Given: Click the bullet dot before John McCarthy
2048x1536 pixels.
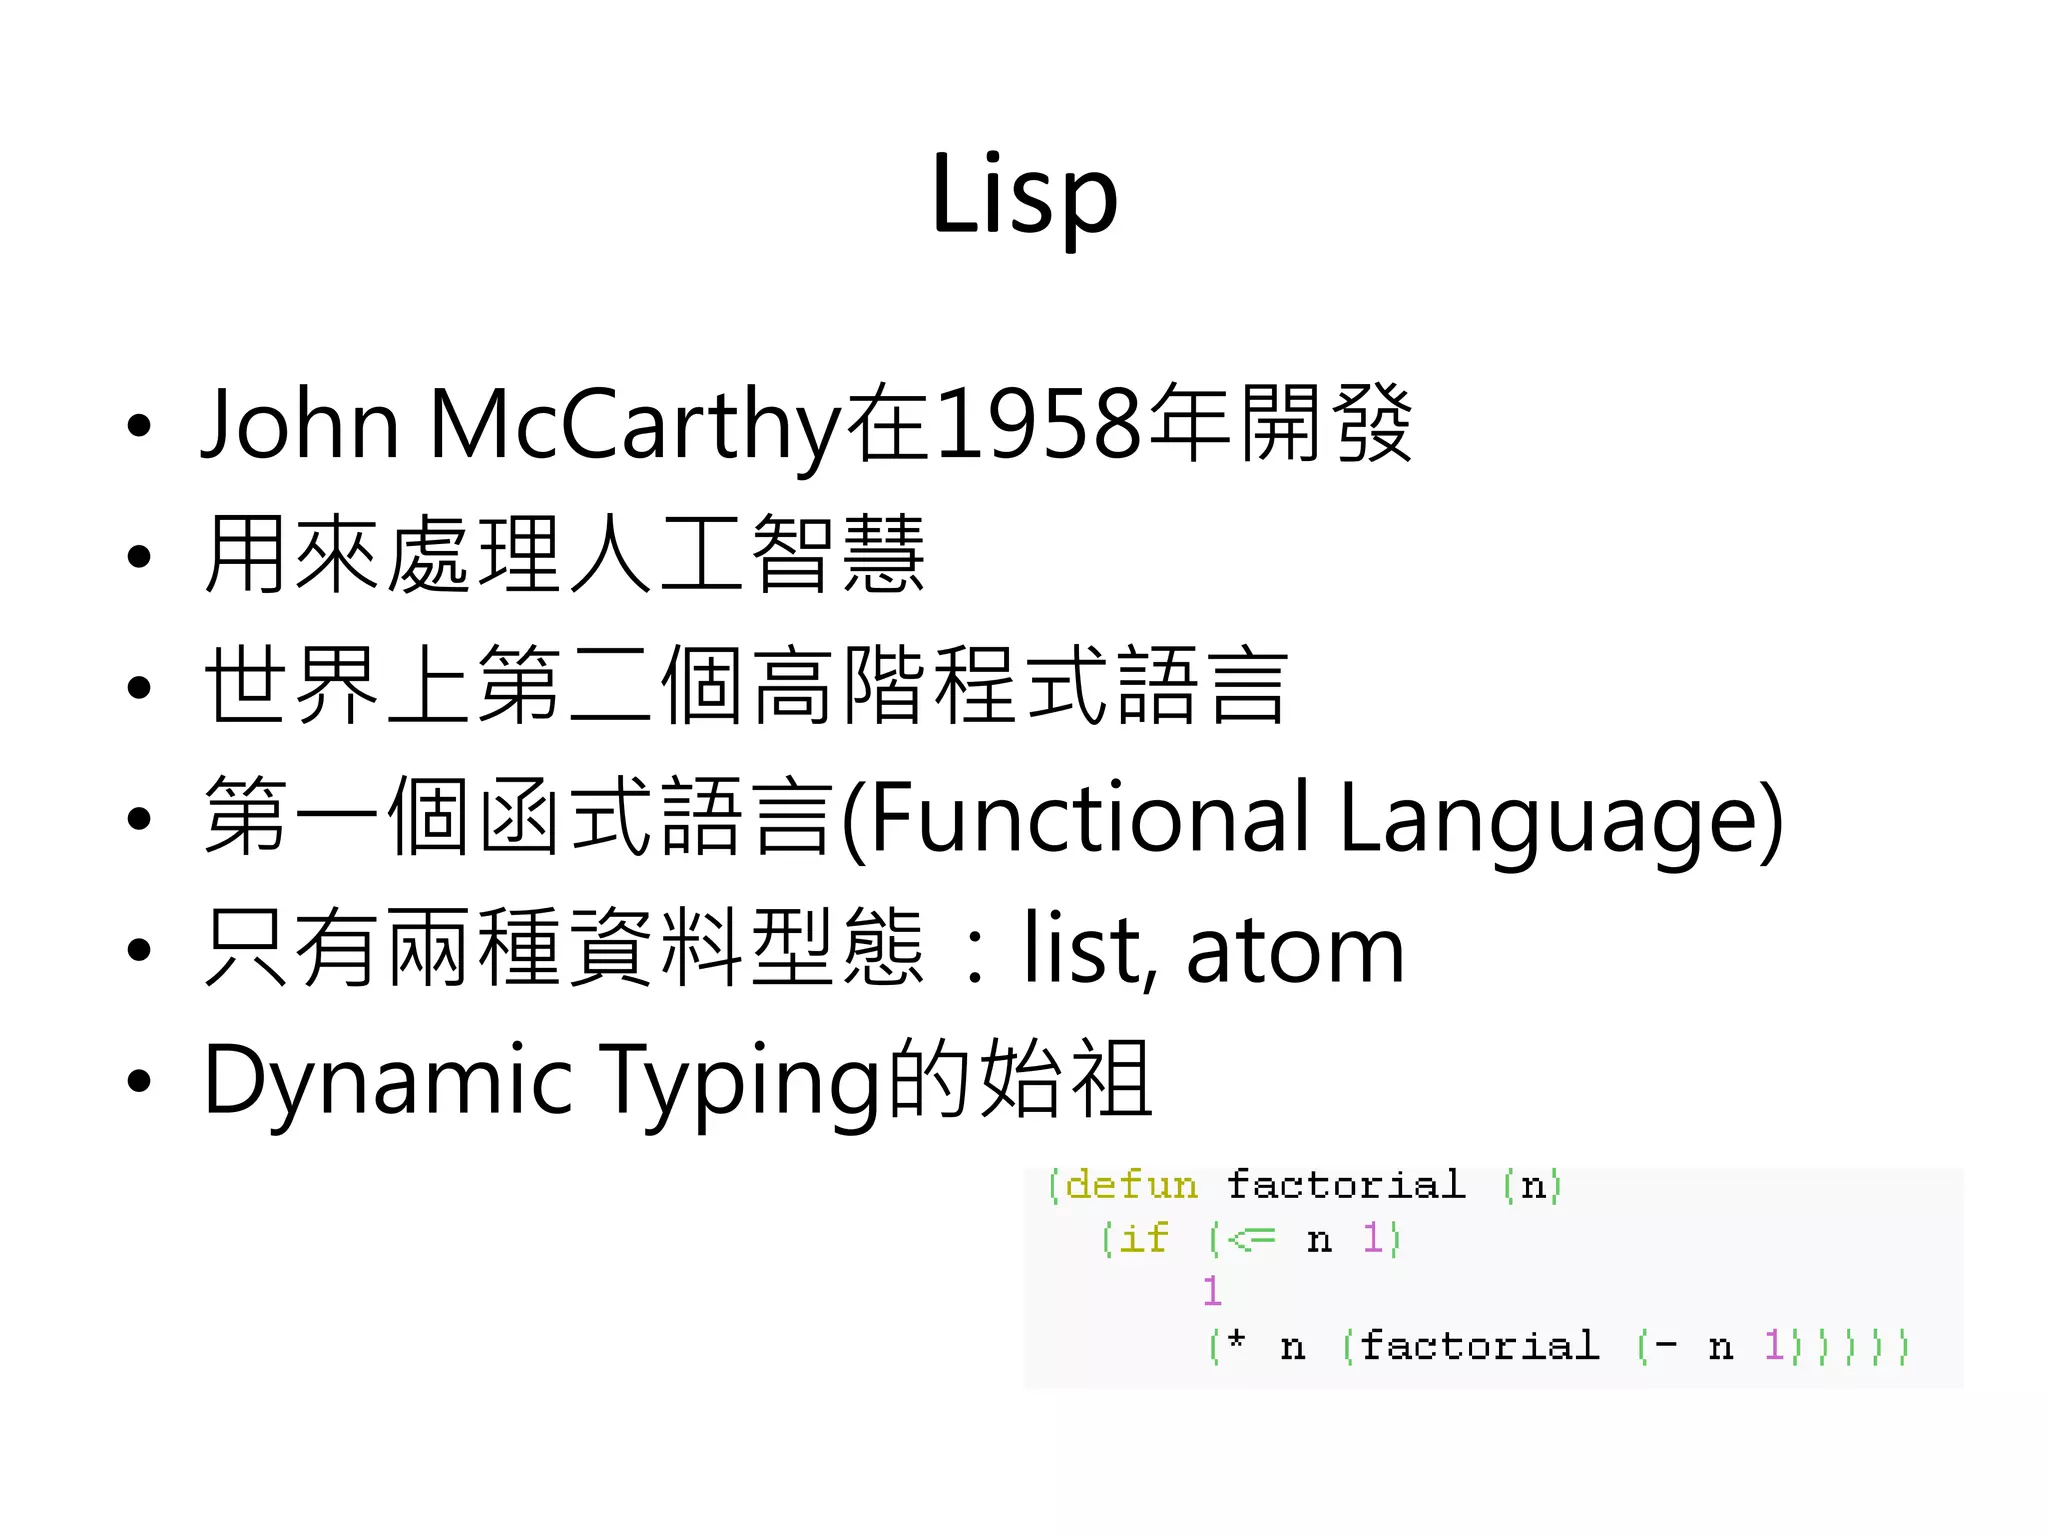Looking at the screenshot, I should click(x=139, y=426).
